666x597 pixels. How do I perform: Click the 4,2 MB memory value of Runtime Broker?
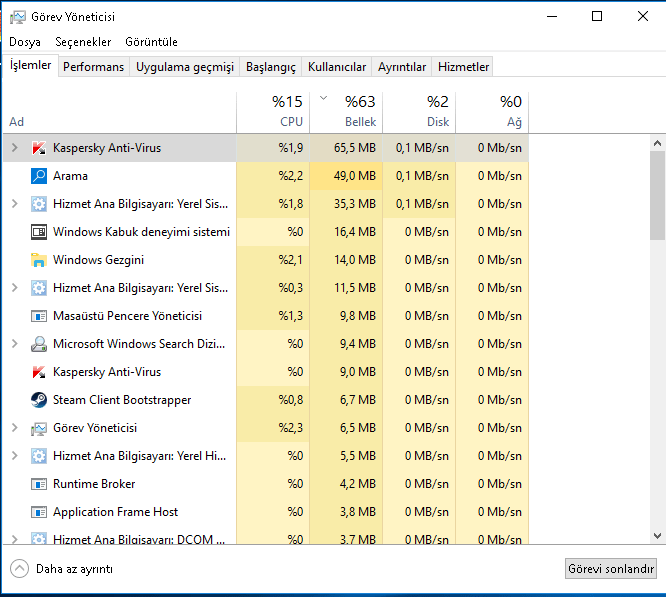358,484
